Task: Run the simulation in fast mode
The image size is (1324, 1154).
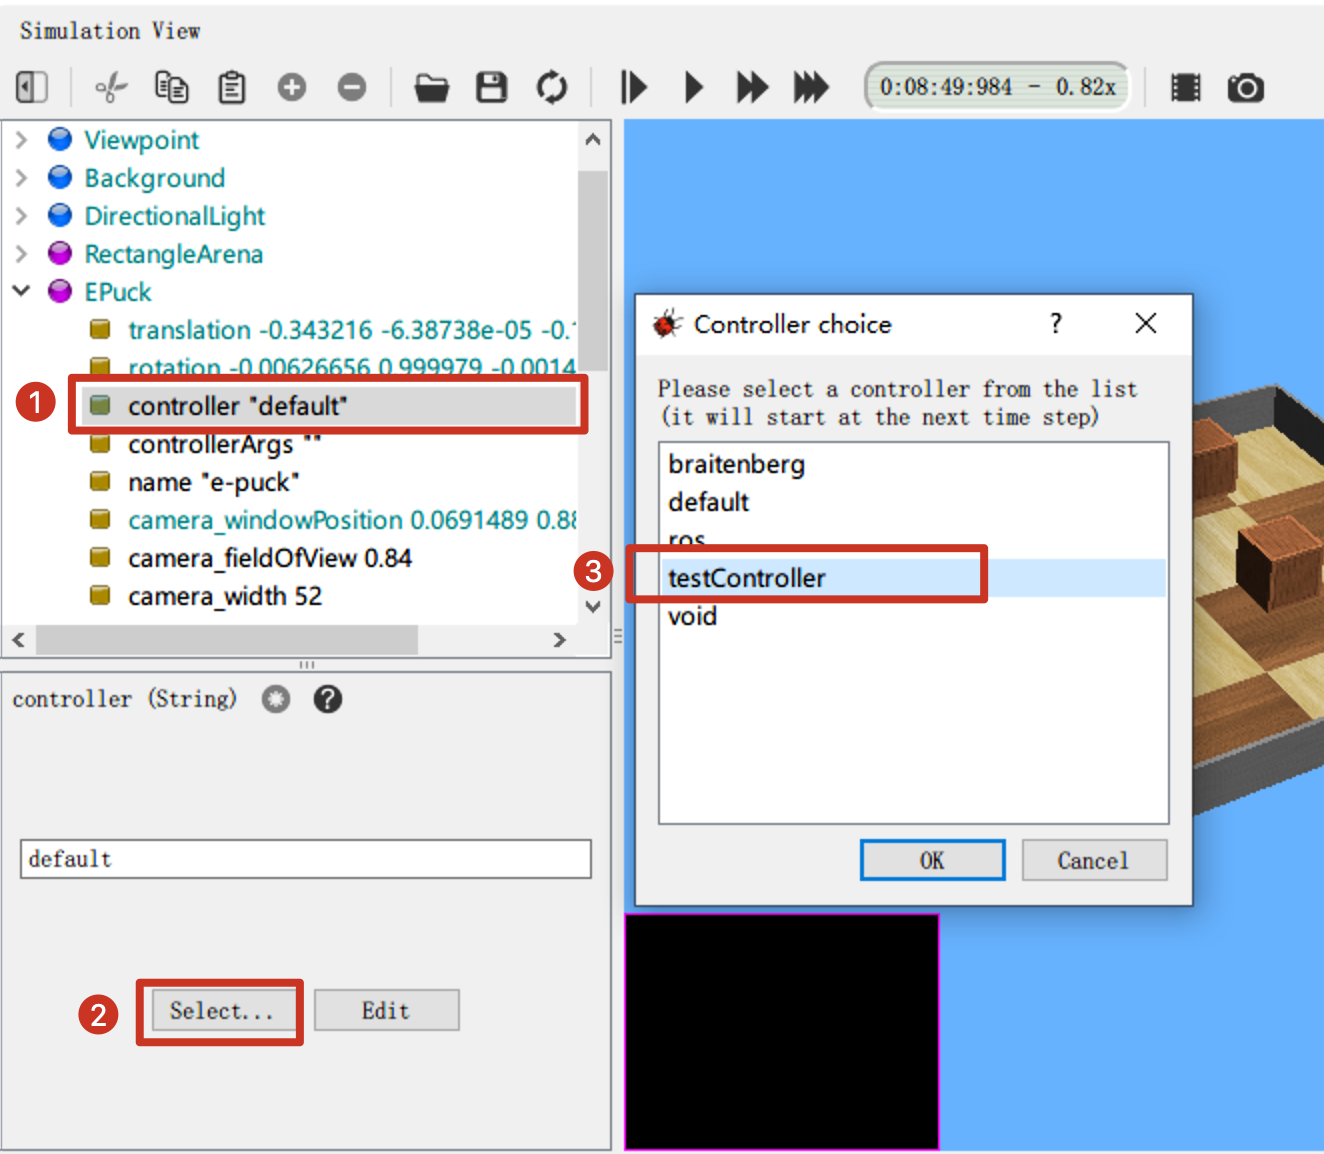Action: click(x=752, y=88)
